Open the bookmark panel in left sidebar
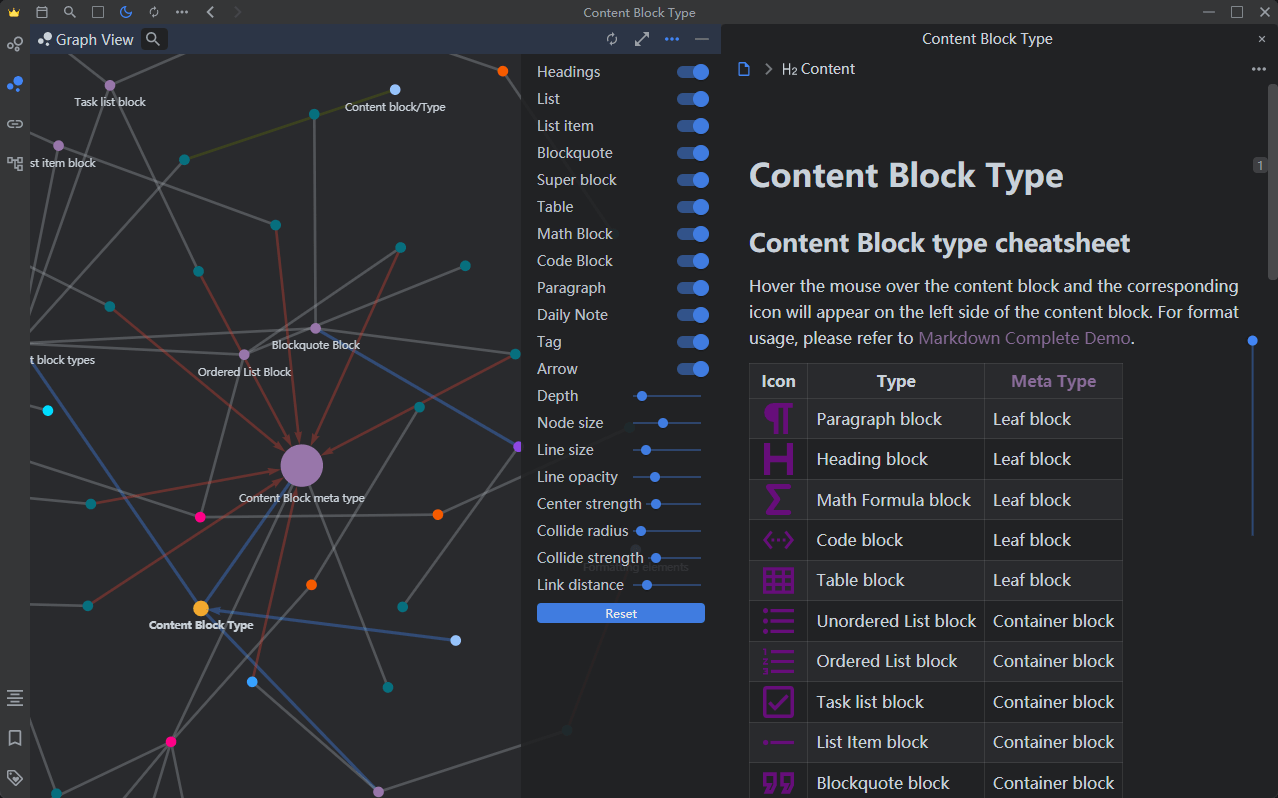 tap(15, 738)
